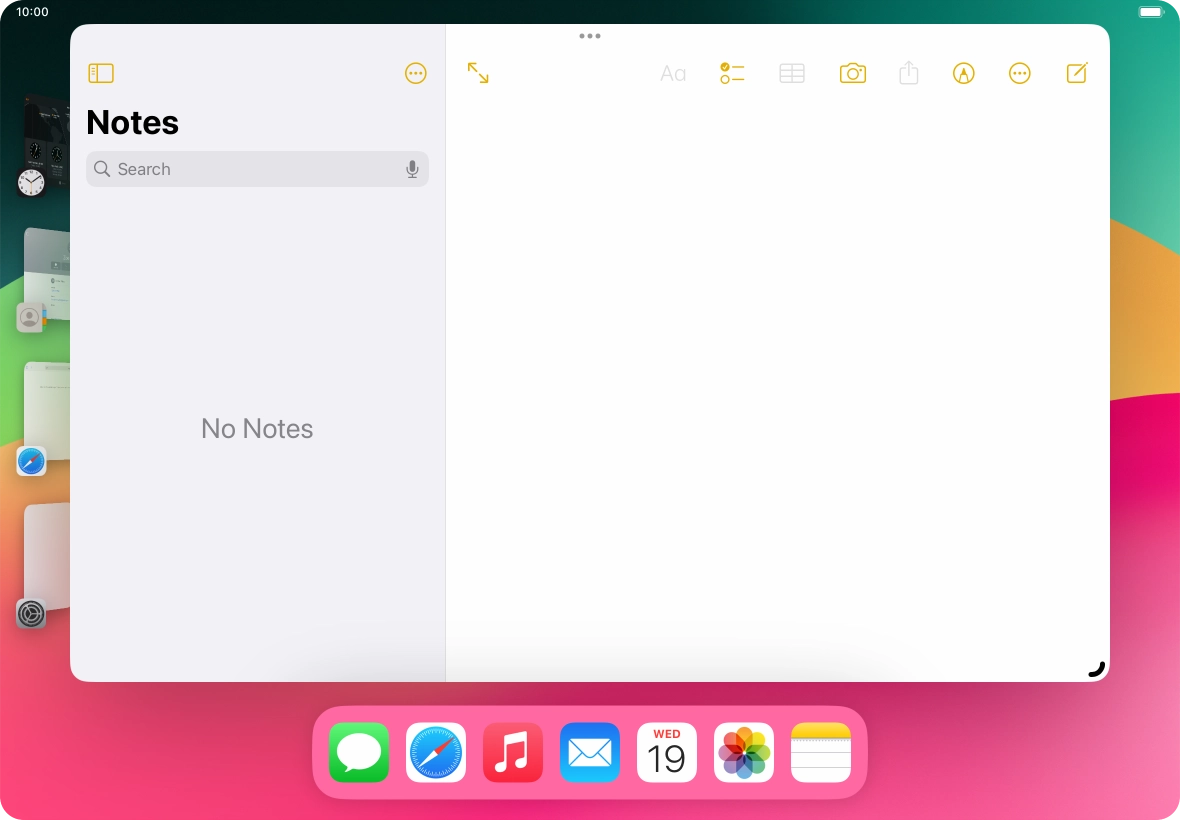1180x820 pixels.
Task: Insert a checklist into the note
Action: [731, 72]
